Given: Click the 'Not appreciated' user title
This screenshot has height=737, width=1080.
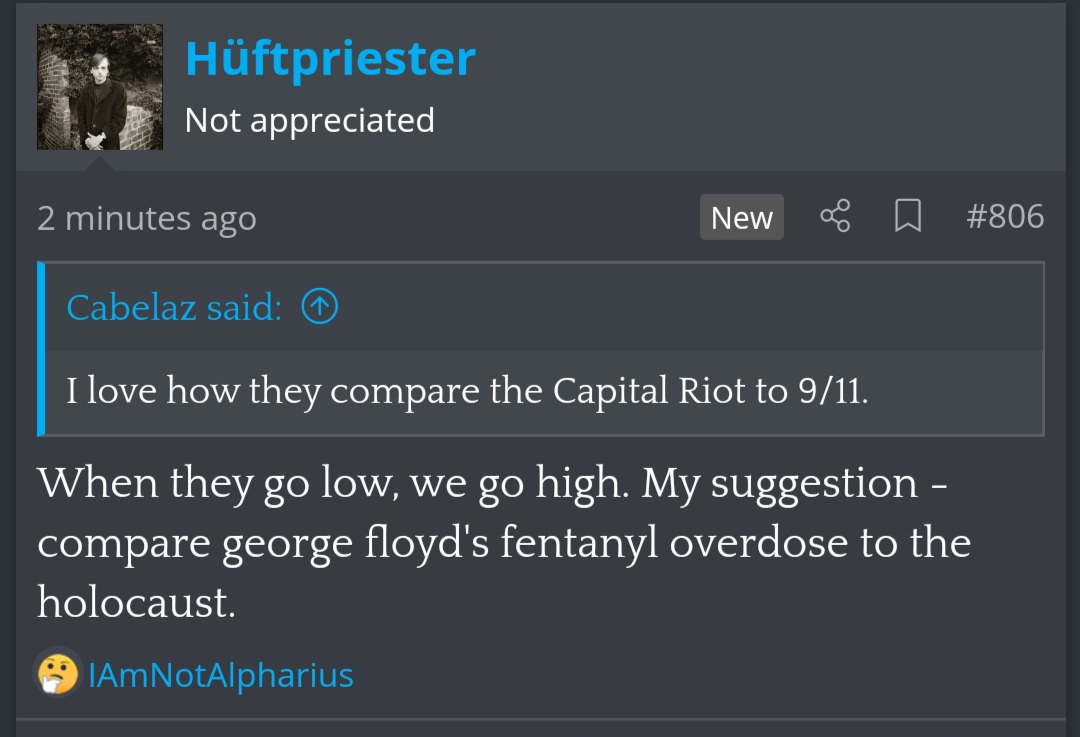Looking at the screenshot, I should point(309,120).
